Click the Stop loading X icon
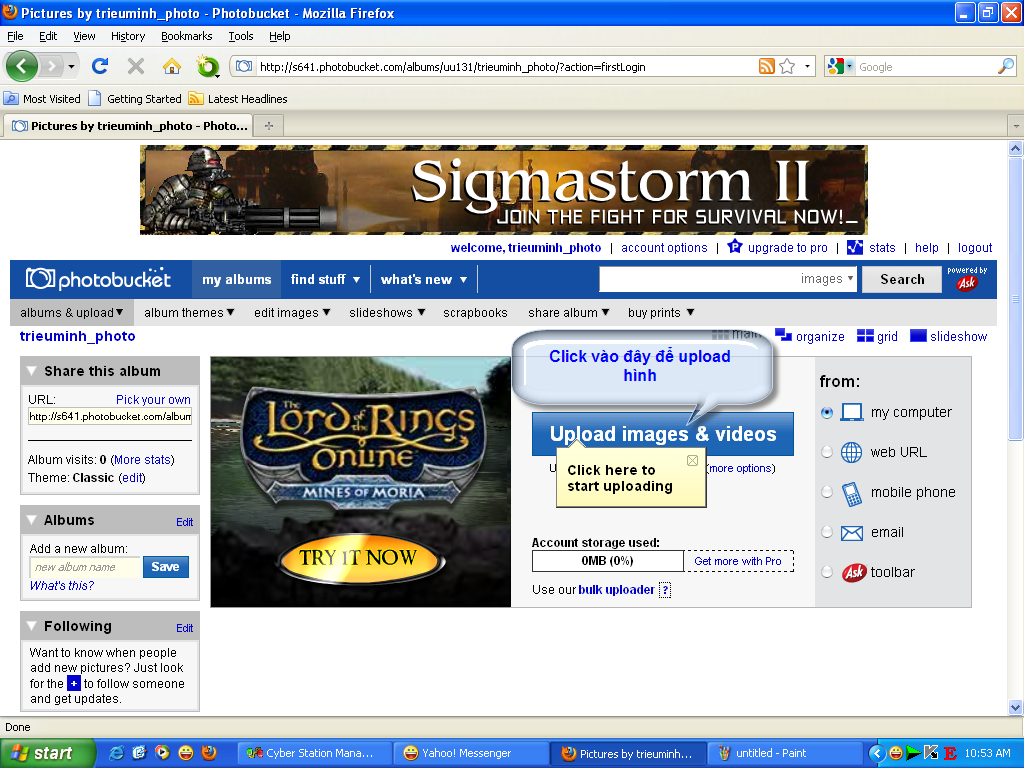Image resolution: width=1024 pixels, height=768 pixels. pos(136,66)
